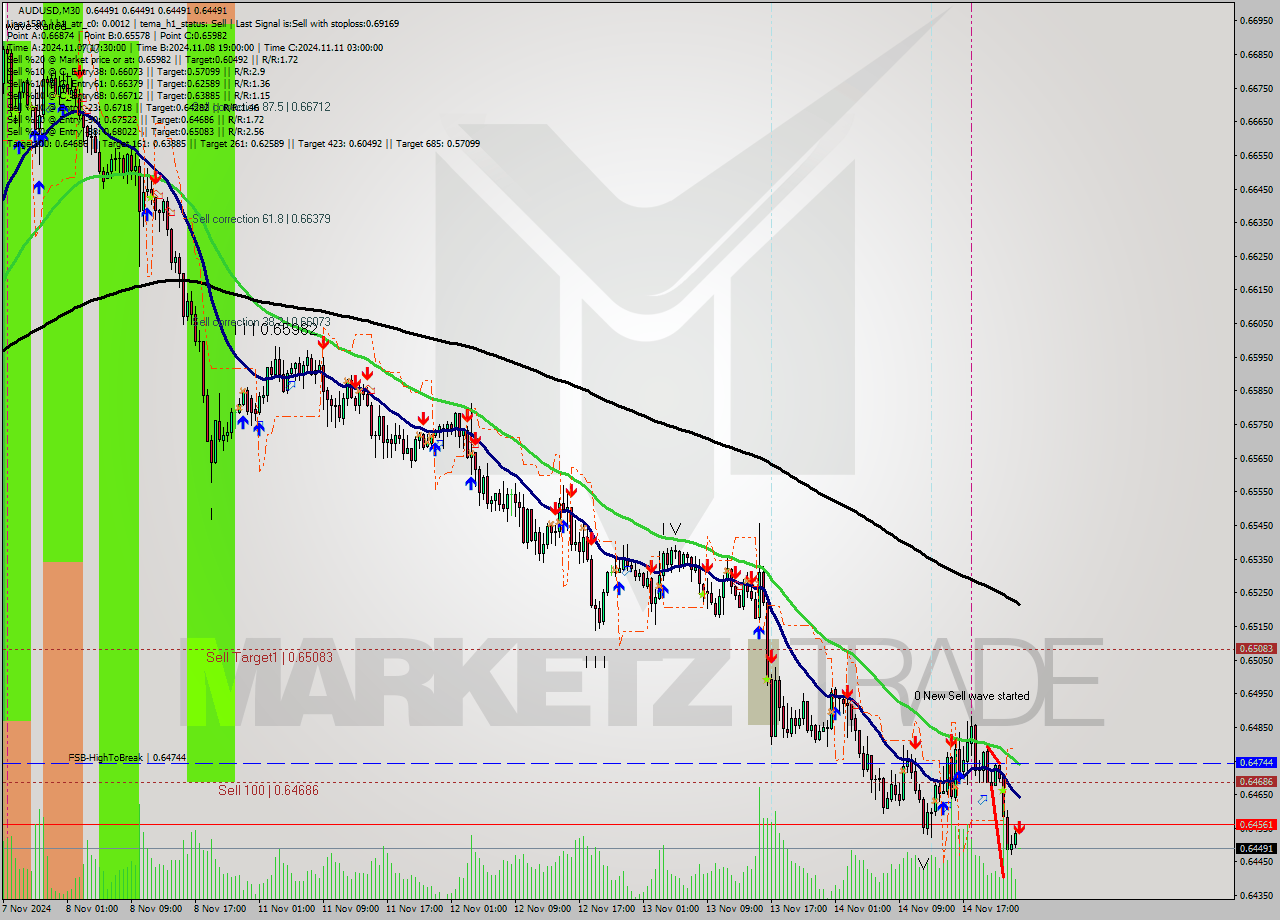Click the '11 Nov 01:00' time axis label
Screen dimensions: 1280x920
coord(286,909)
